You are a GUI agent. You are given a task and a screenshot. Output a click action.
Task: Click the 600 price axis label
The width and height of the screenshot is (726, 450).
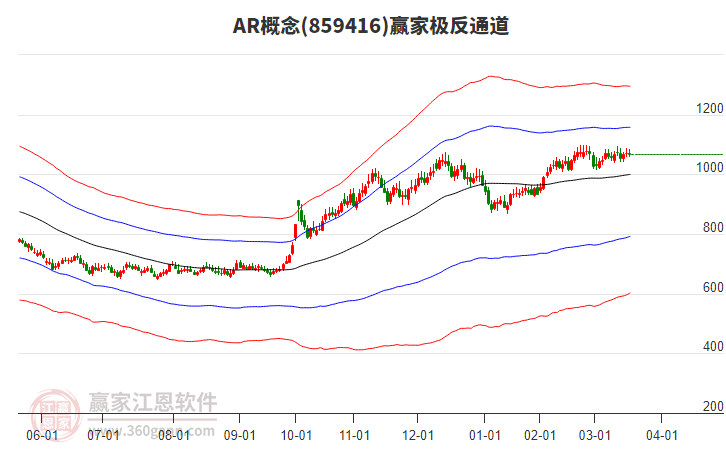click(x=713, y=287)
